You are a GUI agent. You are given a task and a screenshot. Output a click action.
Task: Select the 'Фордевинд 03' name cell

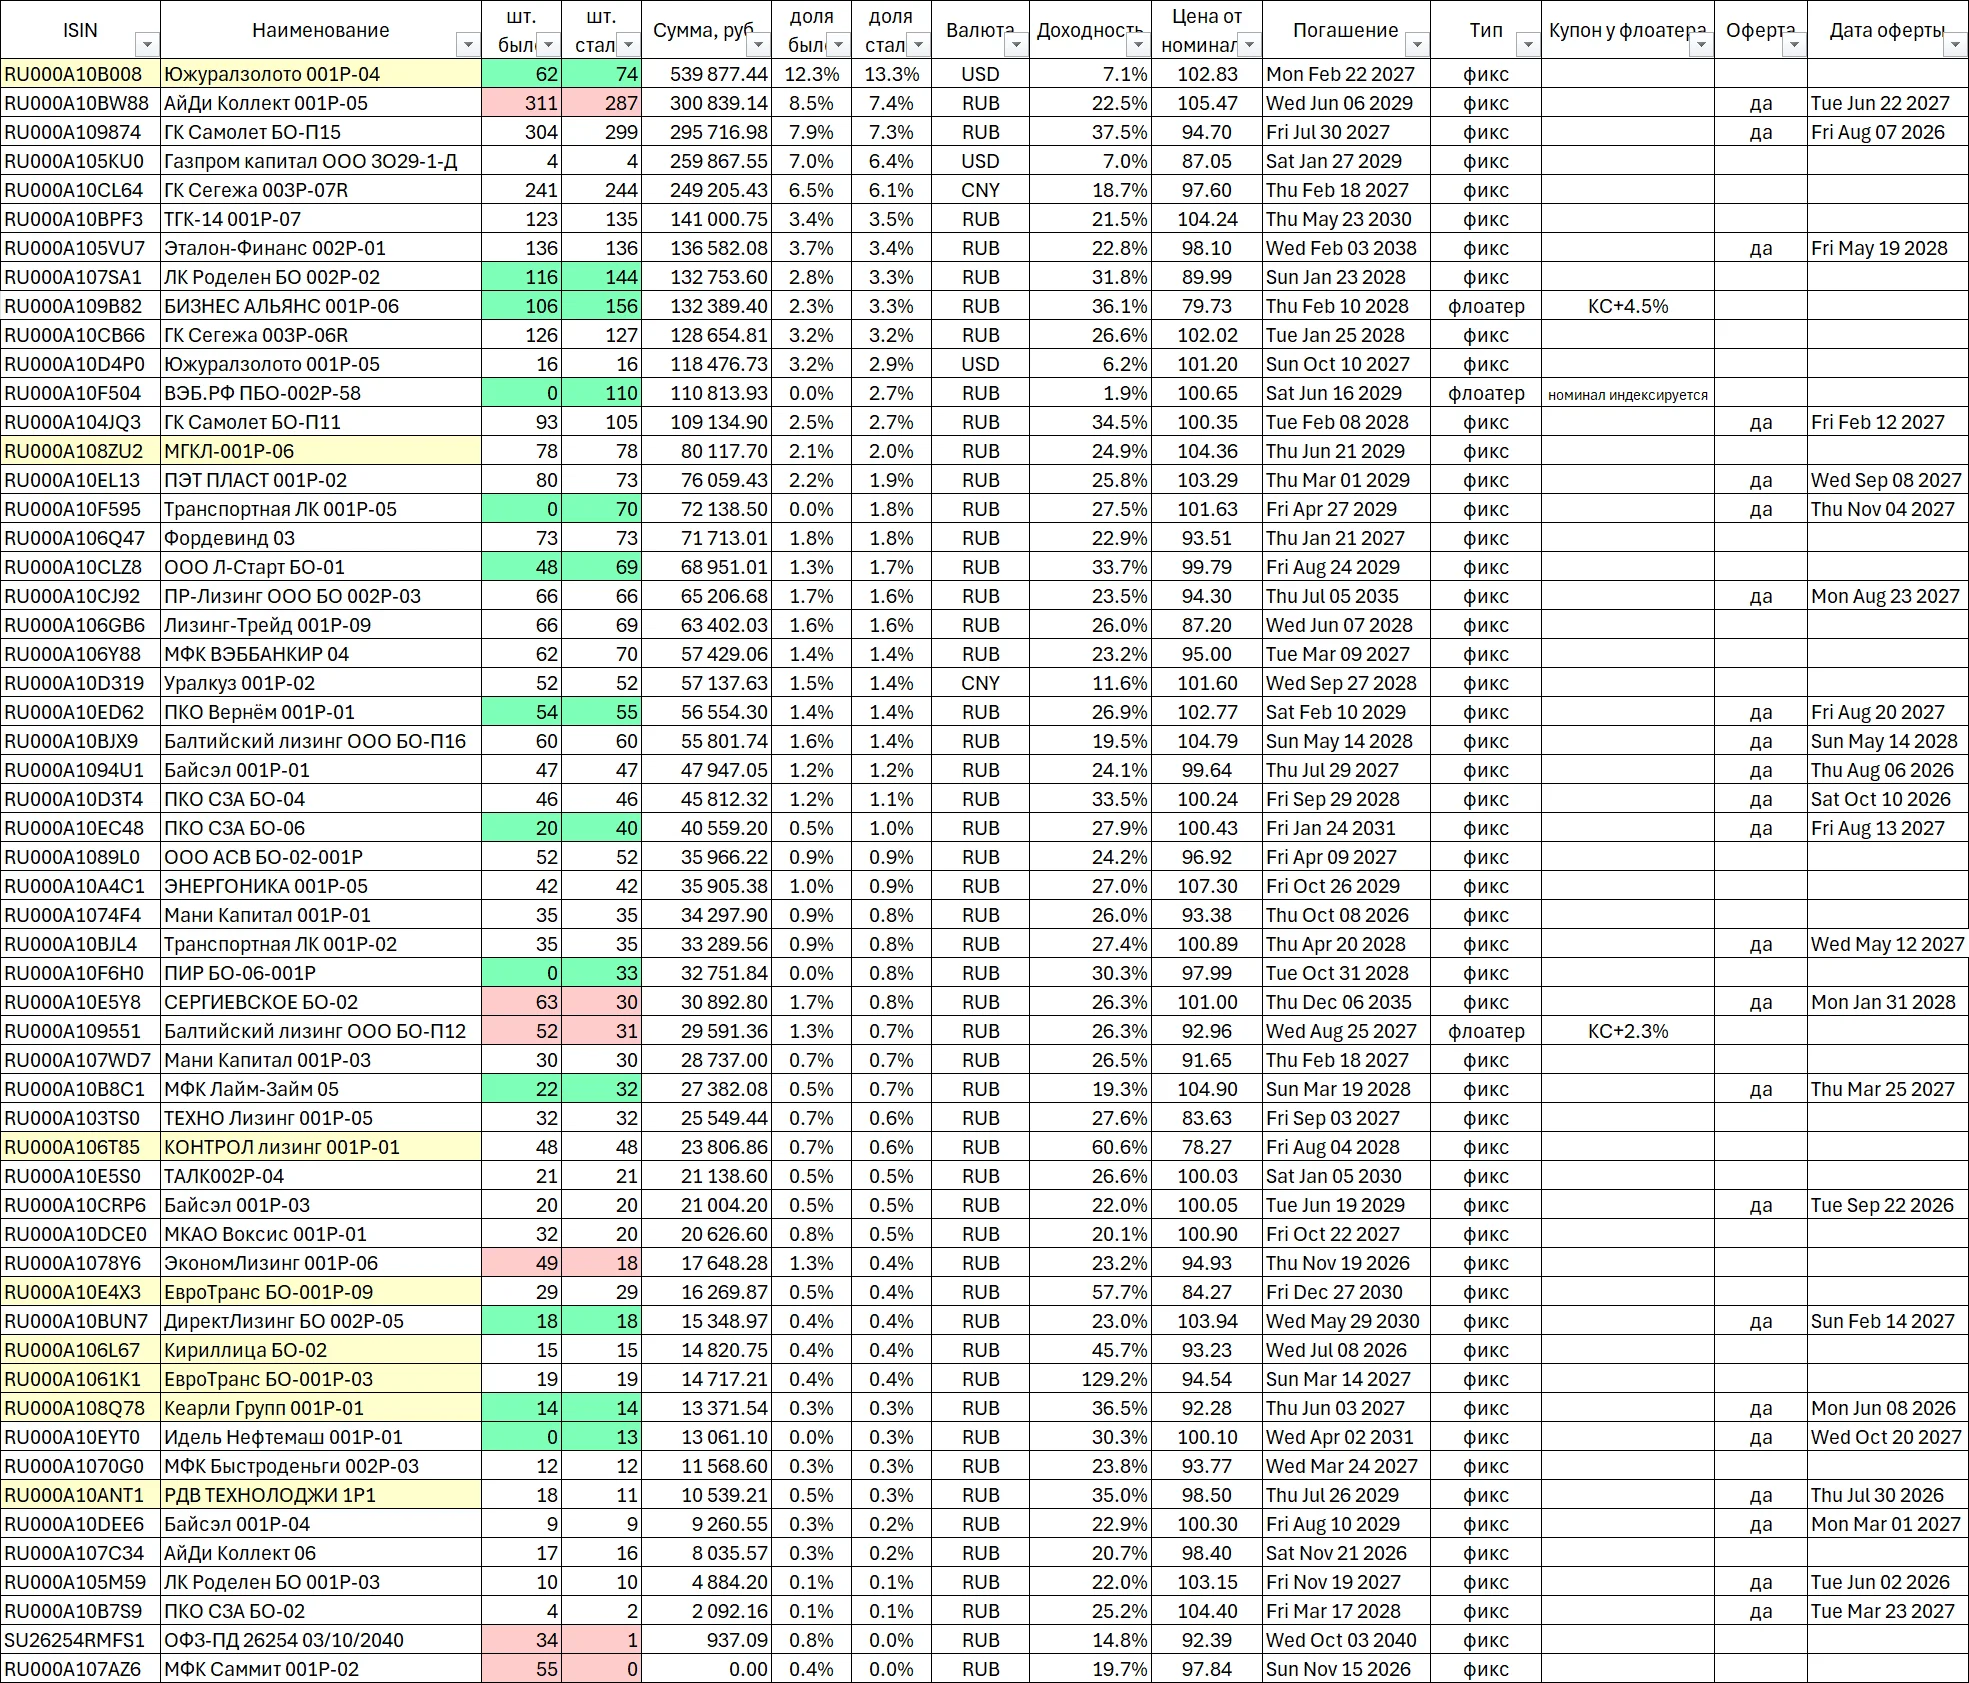coord(321,538)
